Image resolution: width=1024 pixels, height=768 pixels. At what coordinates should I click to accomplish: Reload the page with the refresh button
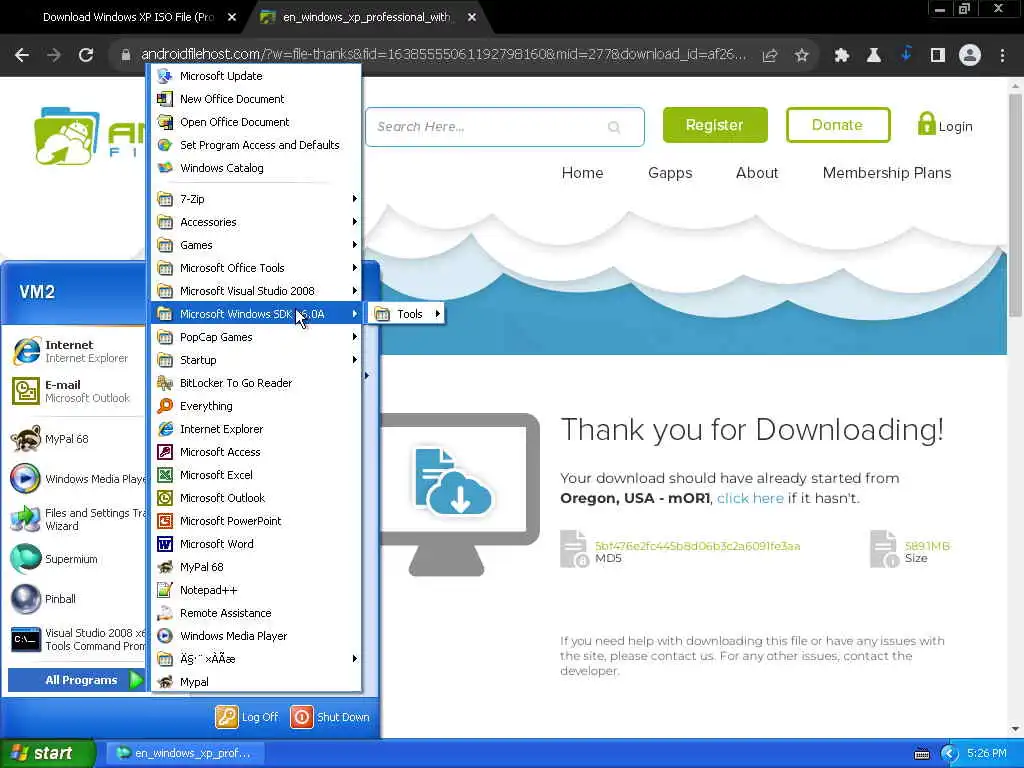[86, 56]
